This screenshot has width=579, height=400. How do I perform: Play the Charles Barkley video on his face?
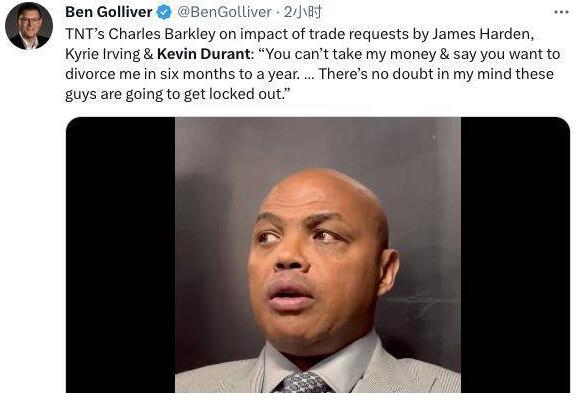318,255
